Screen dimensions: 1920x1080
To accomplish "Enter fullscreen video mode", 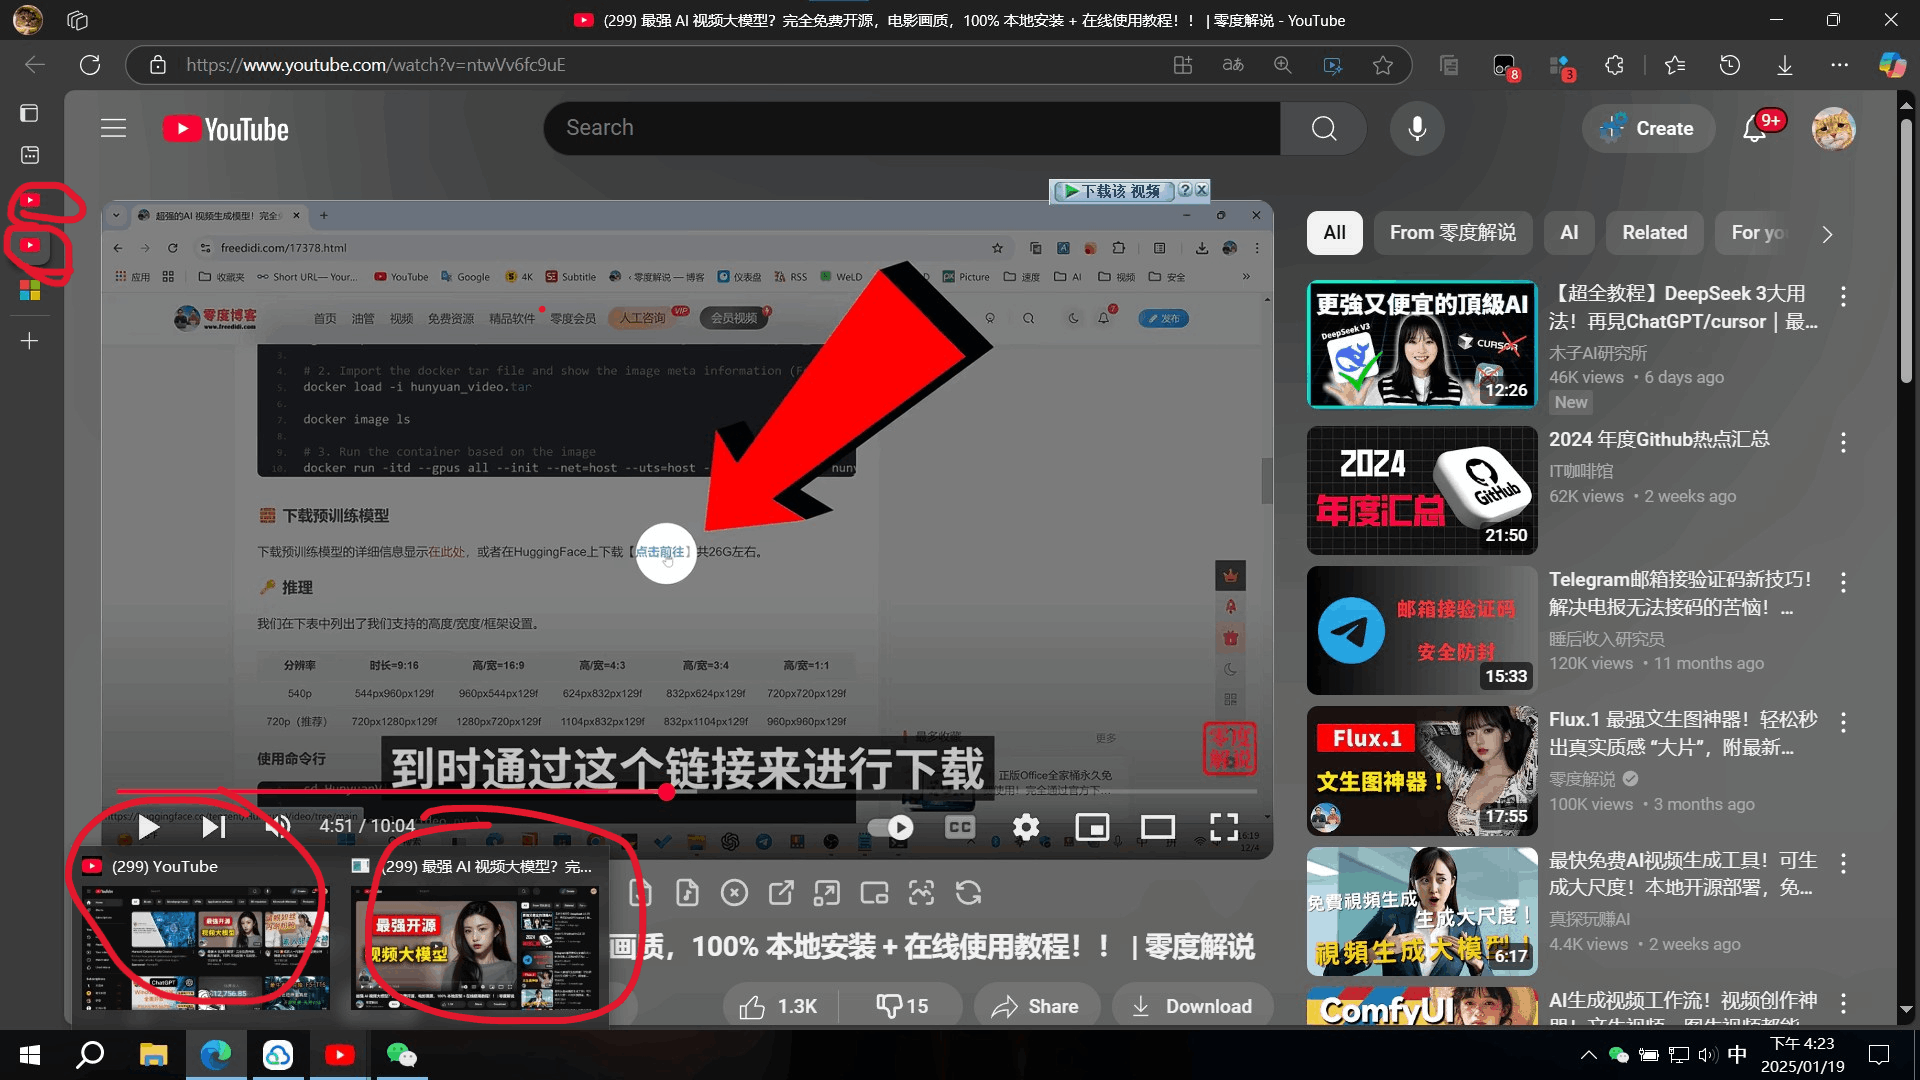I will click(1224, 827).
